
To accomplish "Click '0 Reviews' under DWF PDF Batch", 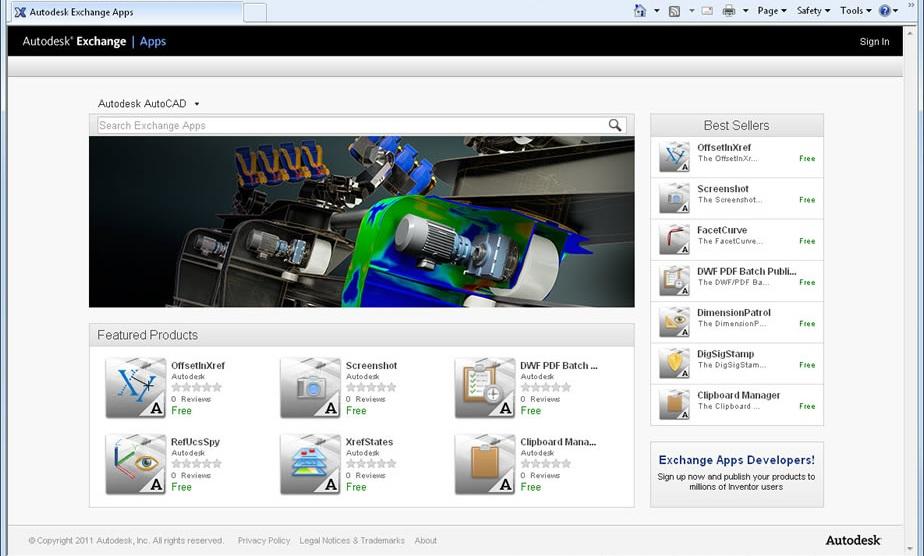I will tap(540, 399).
